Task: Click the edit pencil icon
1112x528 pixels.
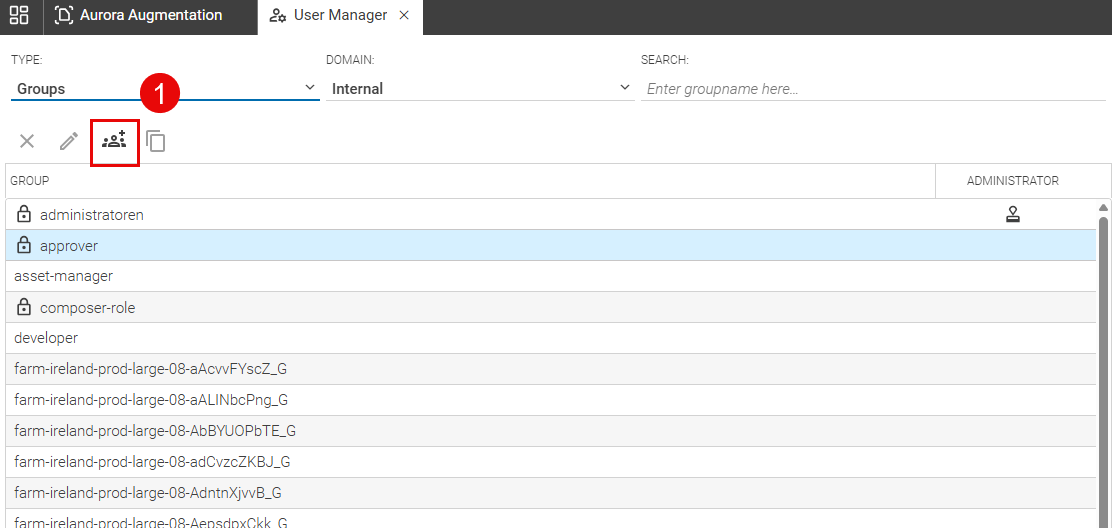Action: click(x=69, y=141)
